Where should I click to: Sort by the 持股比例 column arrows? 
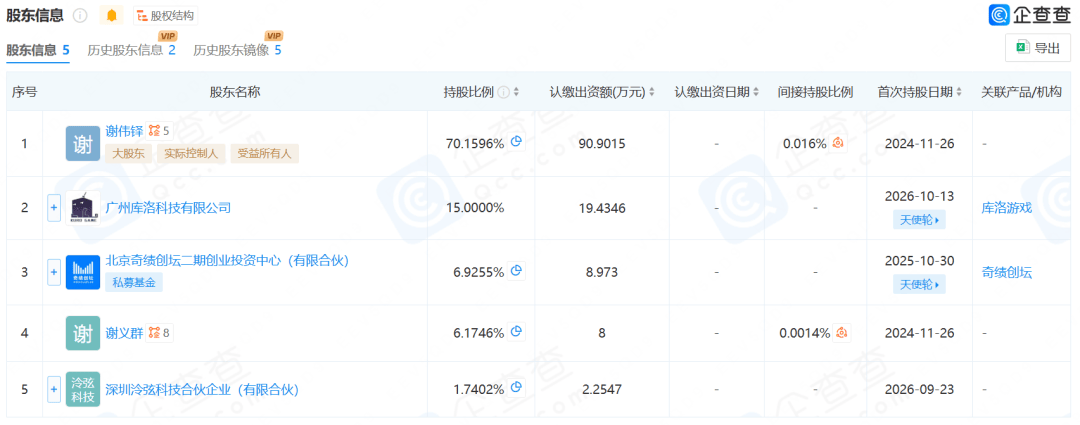(x=517, y=92)
